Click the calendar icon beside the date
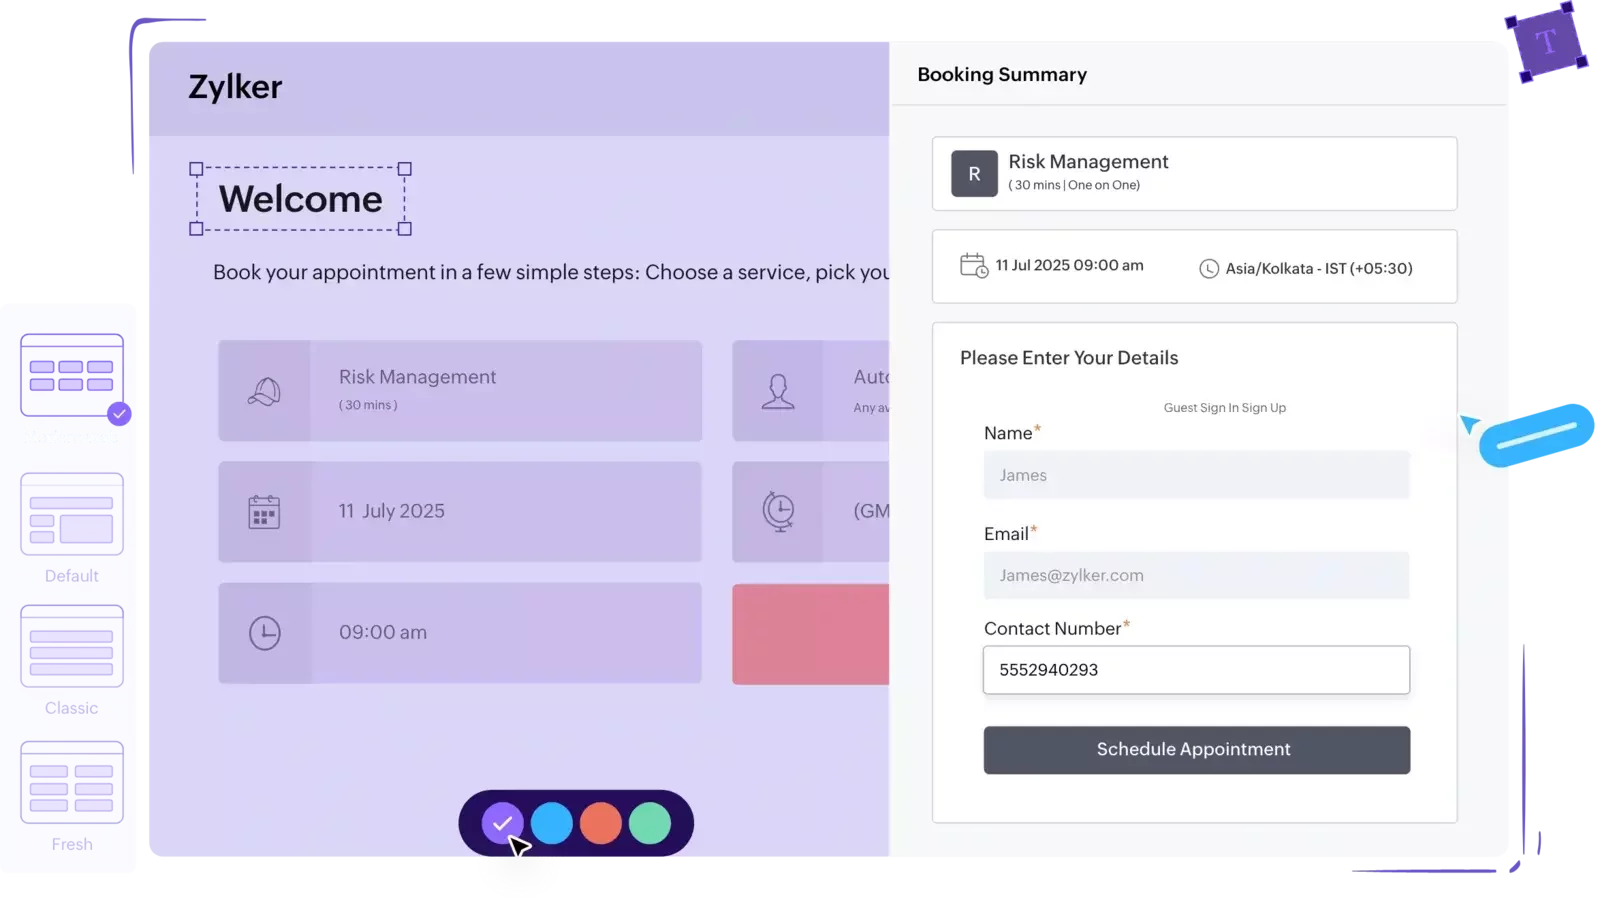Viewport: 1600px width, 918px height. 264,512
